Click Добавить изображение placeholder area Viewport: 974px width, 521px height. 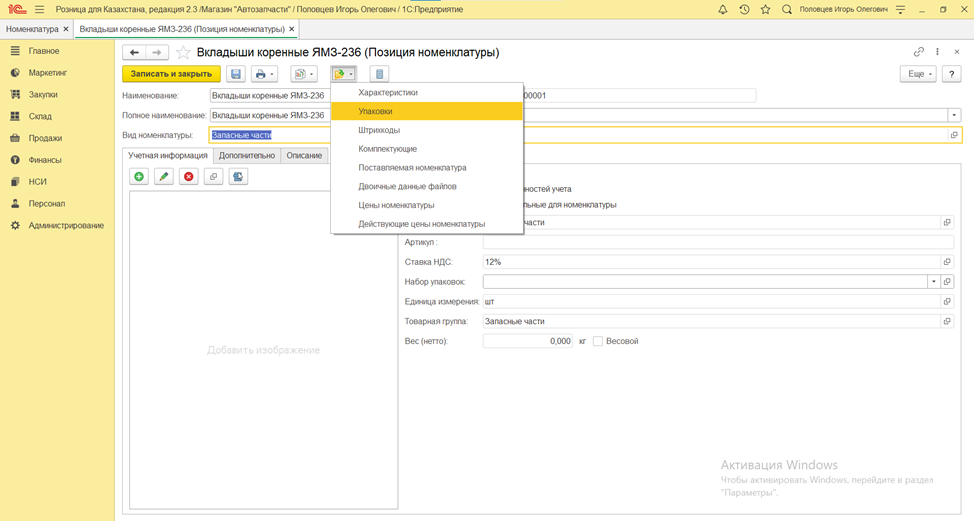point(263,350)
